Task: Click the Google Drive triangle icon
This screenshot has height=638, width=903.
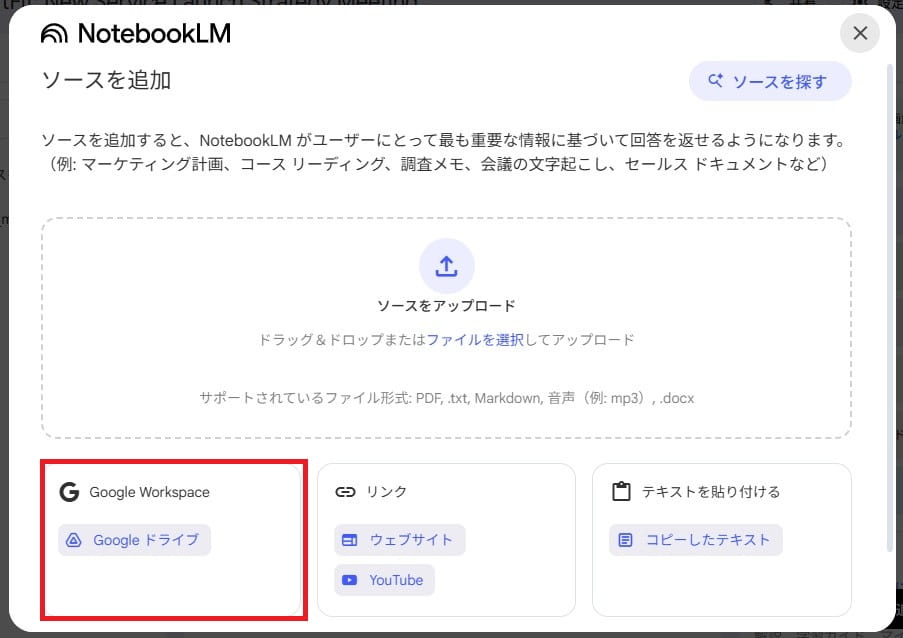Action: click(x=73, y=539)
